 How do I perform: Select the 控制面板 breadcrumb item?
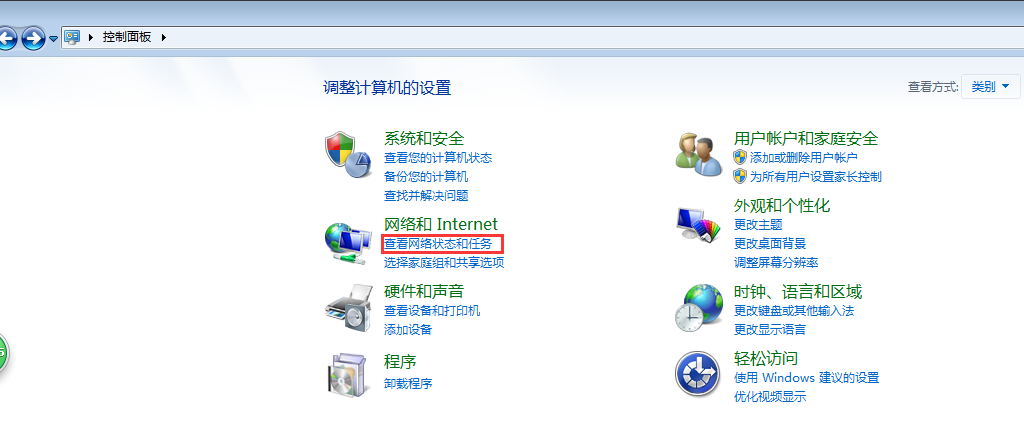click(127, 37)
